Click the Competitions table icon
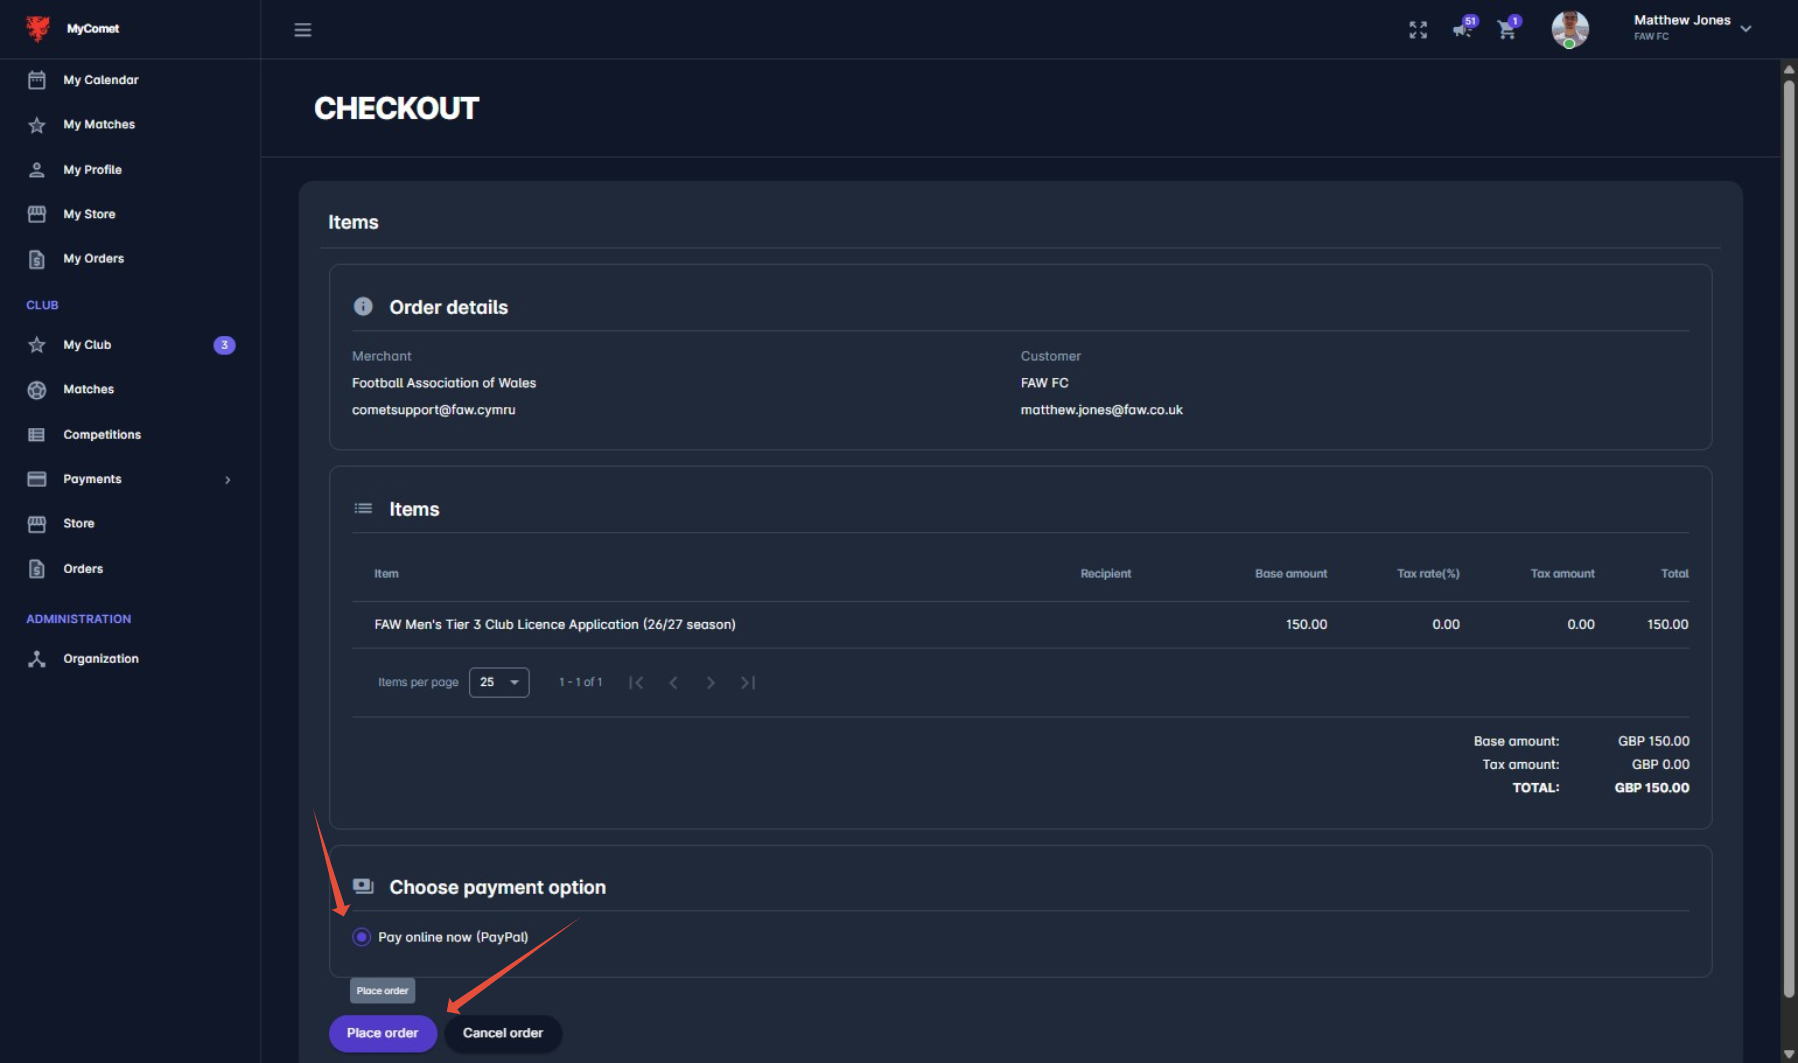 (37, 435)
